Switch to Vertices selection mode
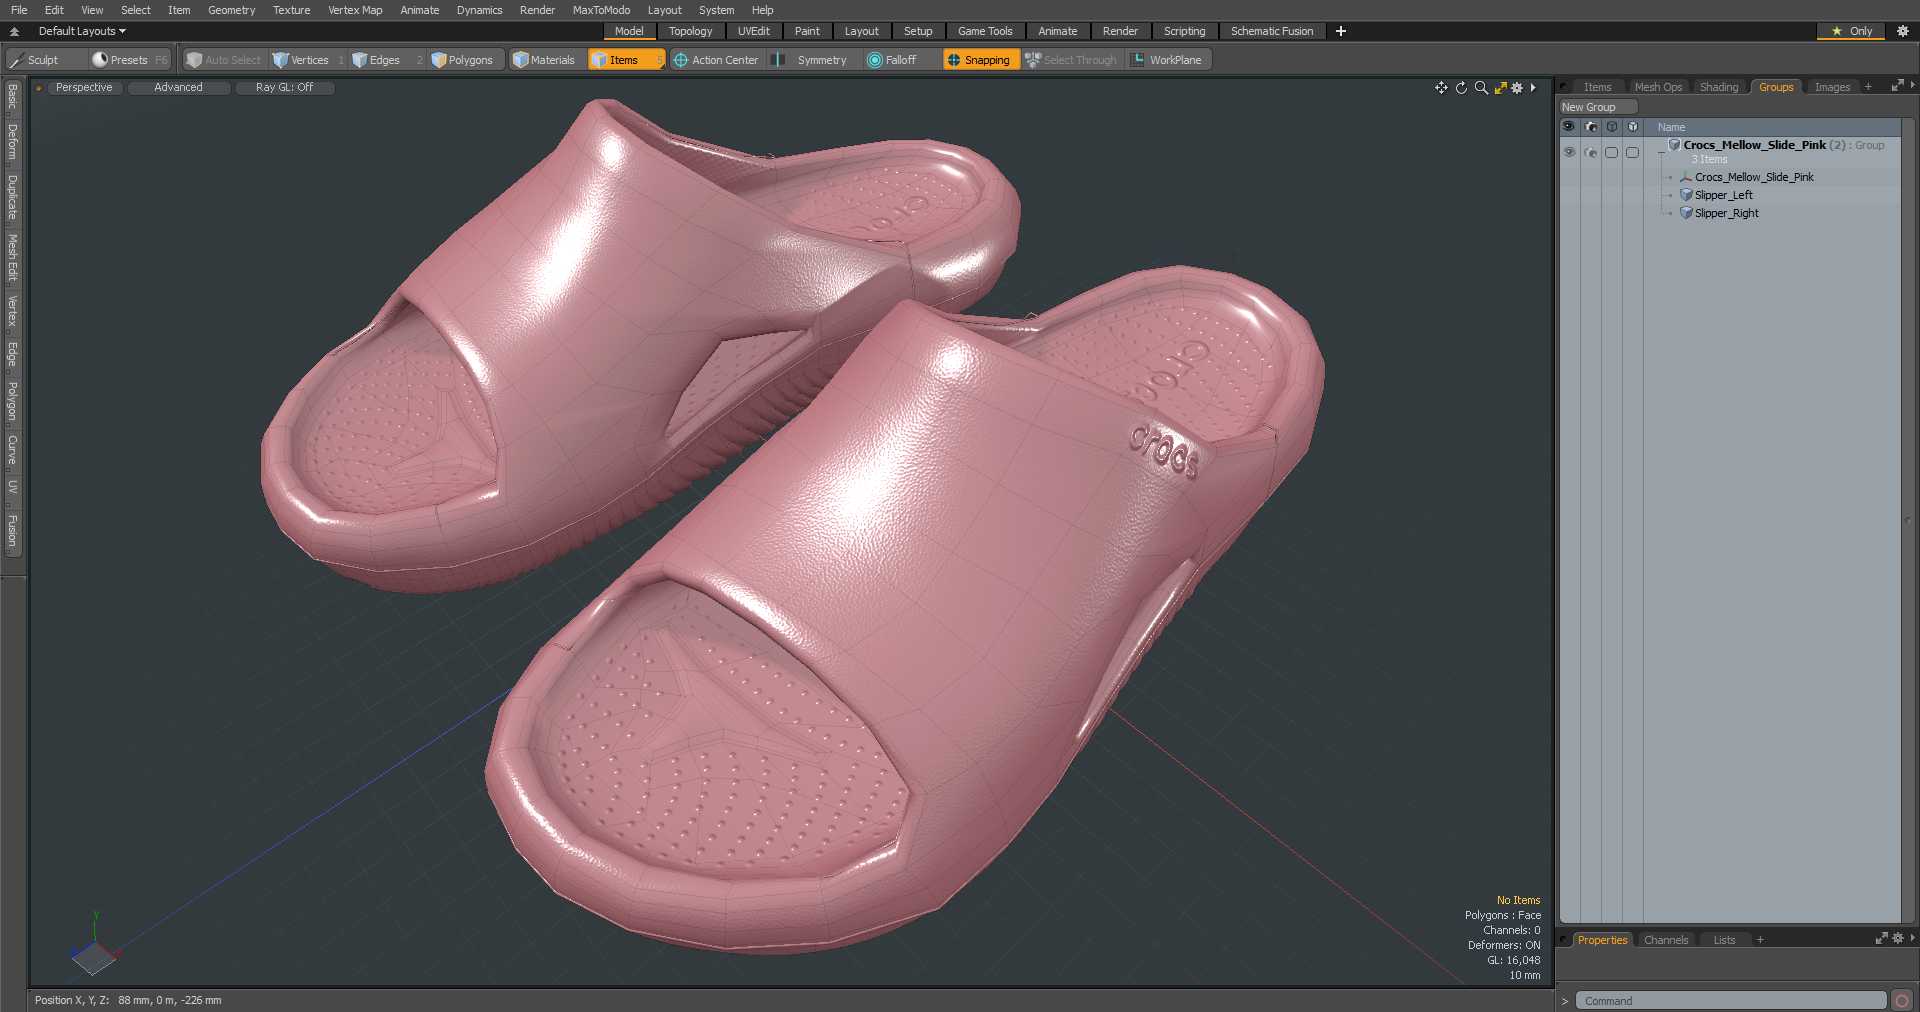 point(308,60)
